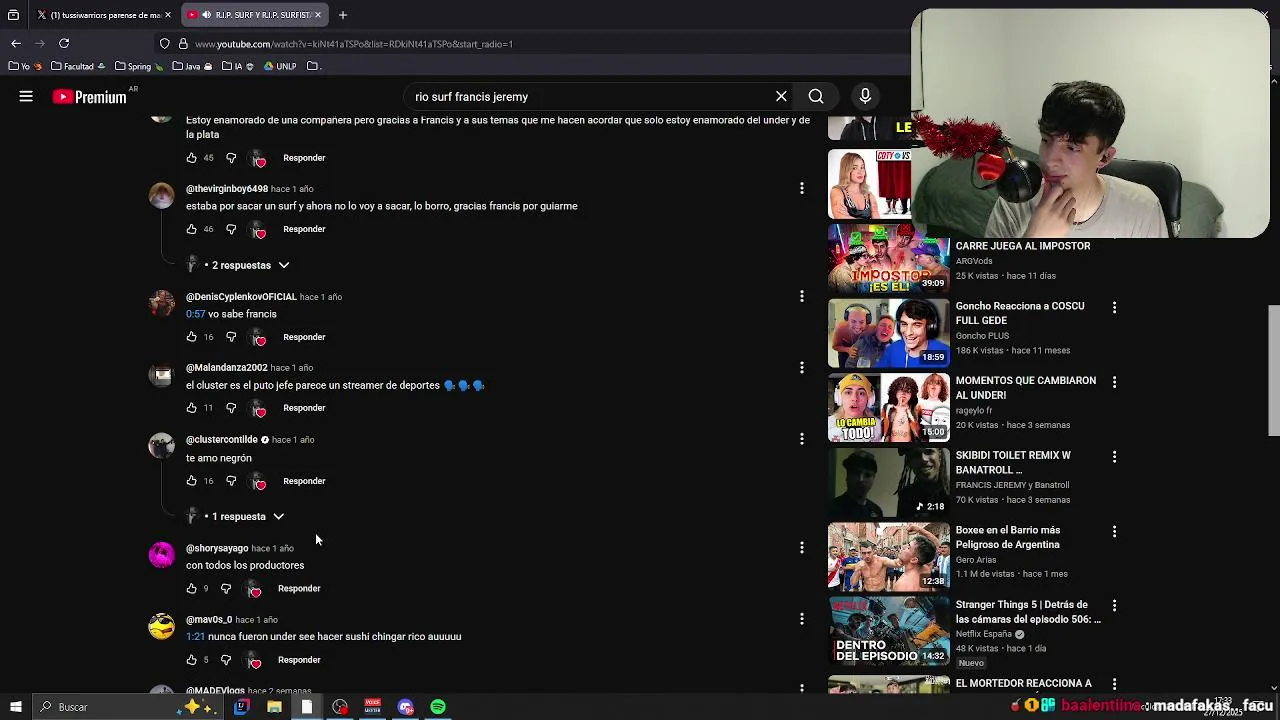Open options menu for @DenisCyplenkovOFICIAL comment
Screen dimensions: 1280x720
click(x=801, y=296)
